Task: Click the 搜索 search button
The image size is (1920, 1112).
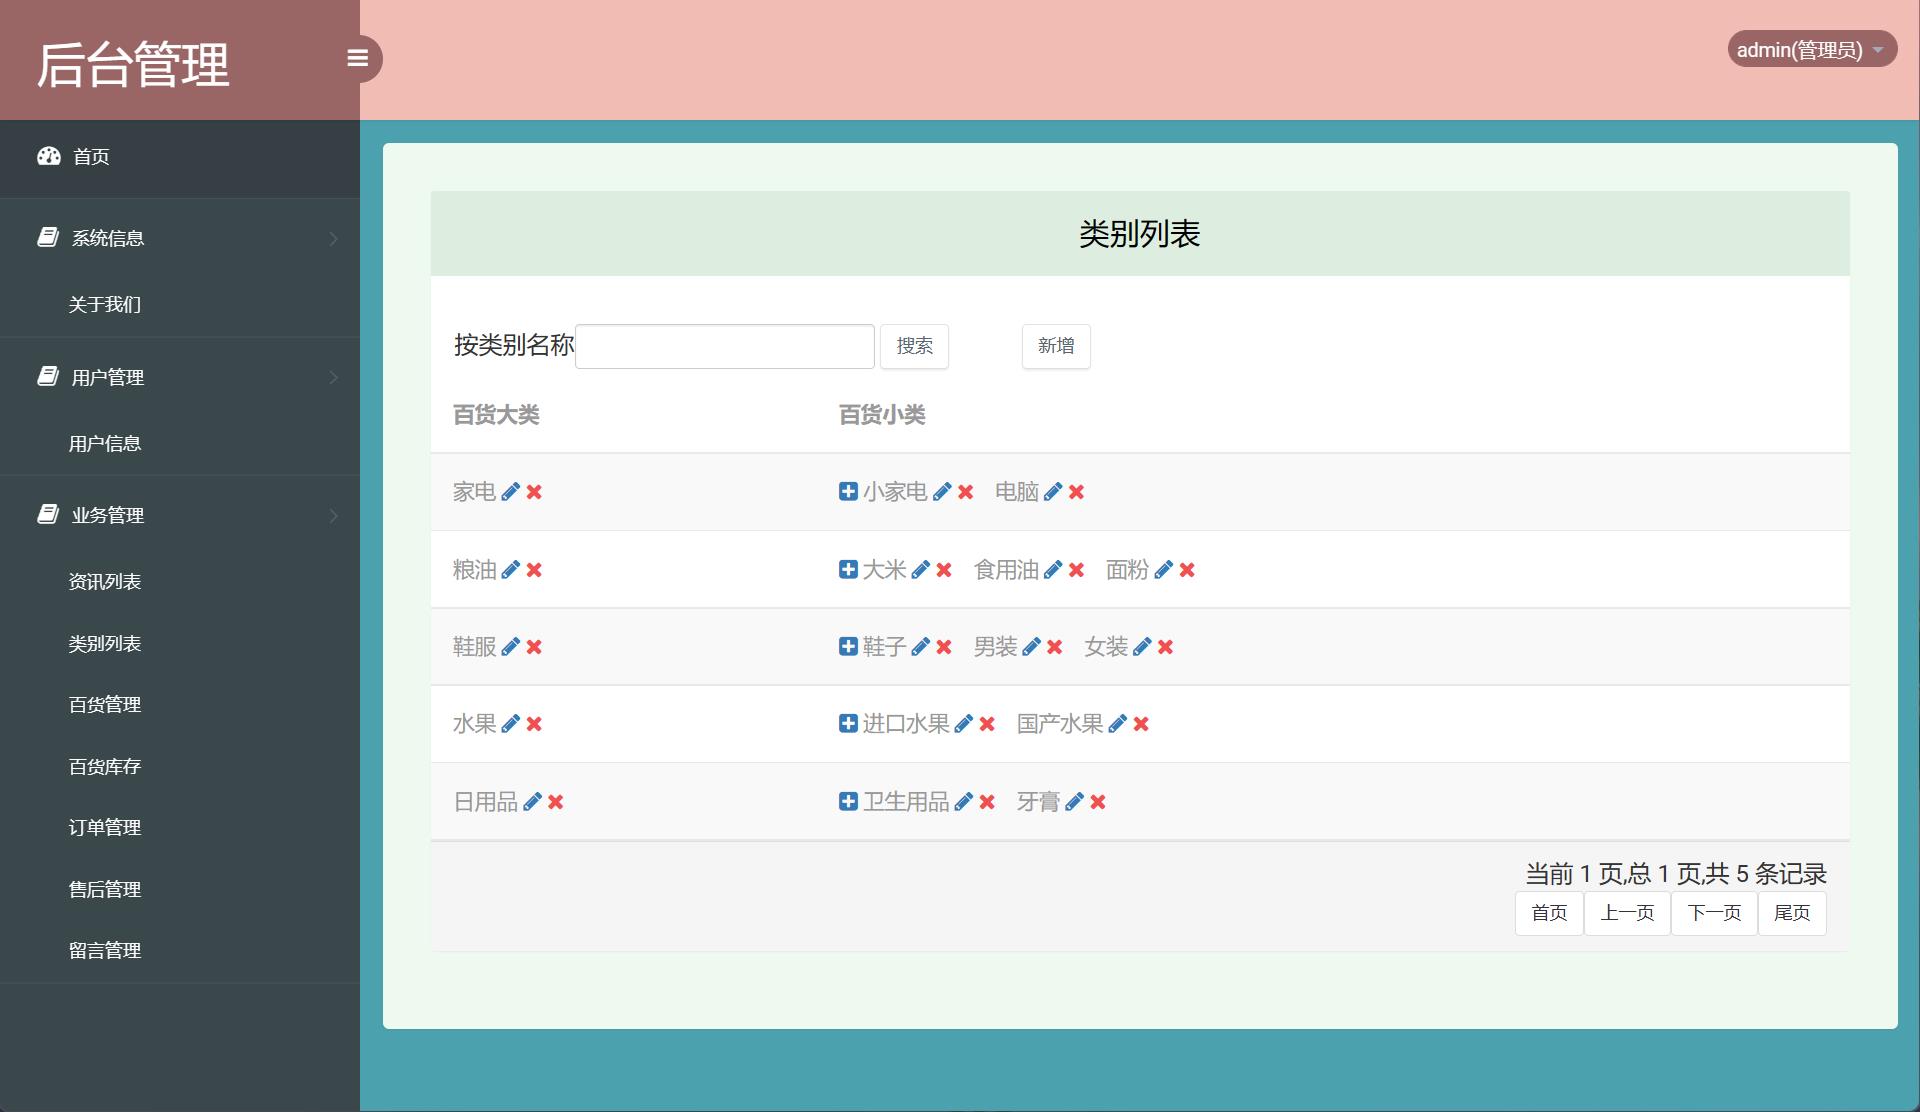Action: click(913, 346)
